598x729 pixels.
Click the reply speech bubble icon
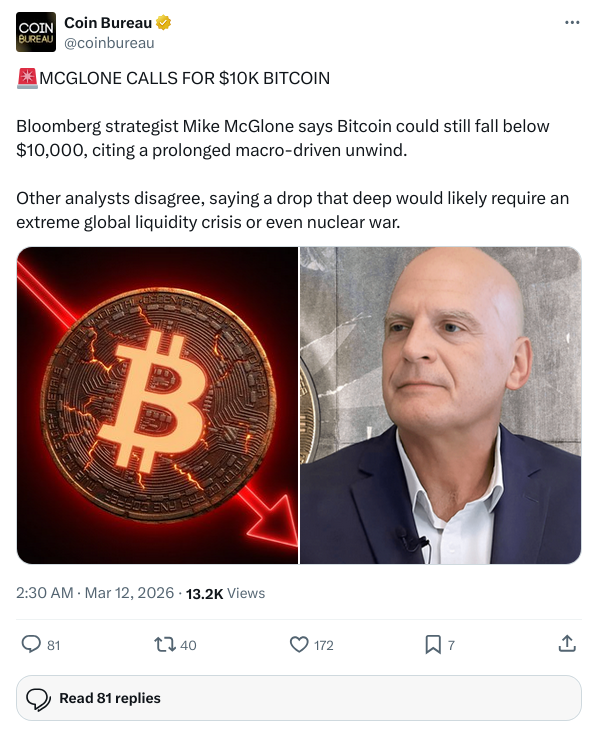coord(31,644)
